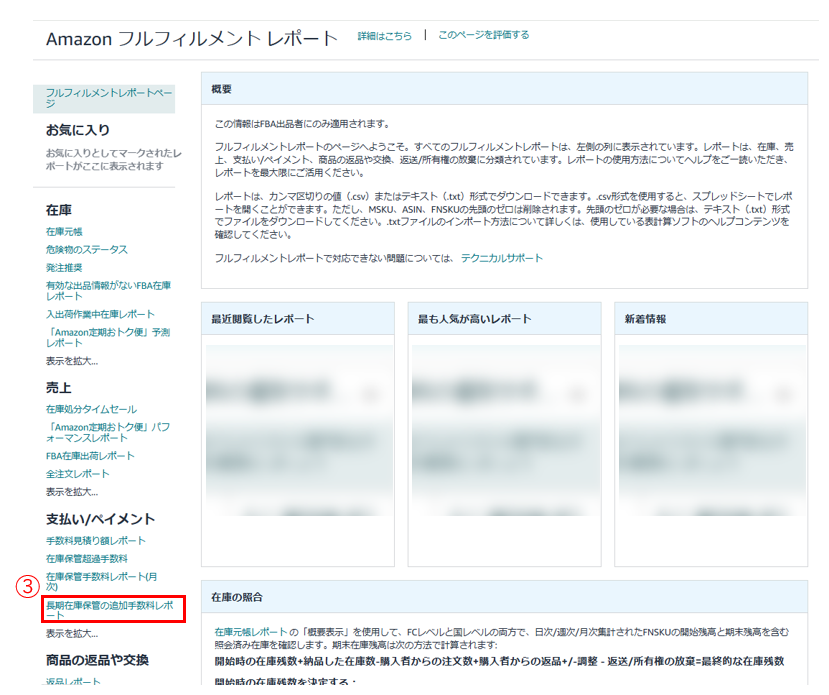
Task: Click 概要 panel header
Action: click(x=504, y=89)
